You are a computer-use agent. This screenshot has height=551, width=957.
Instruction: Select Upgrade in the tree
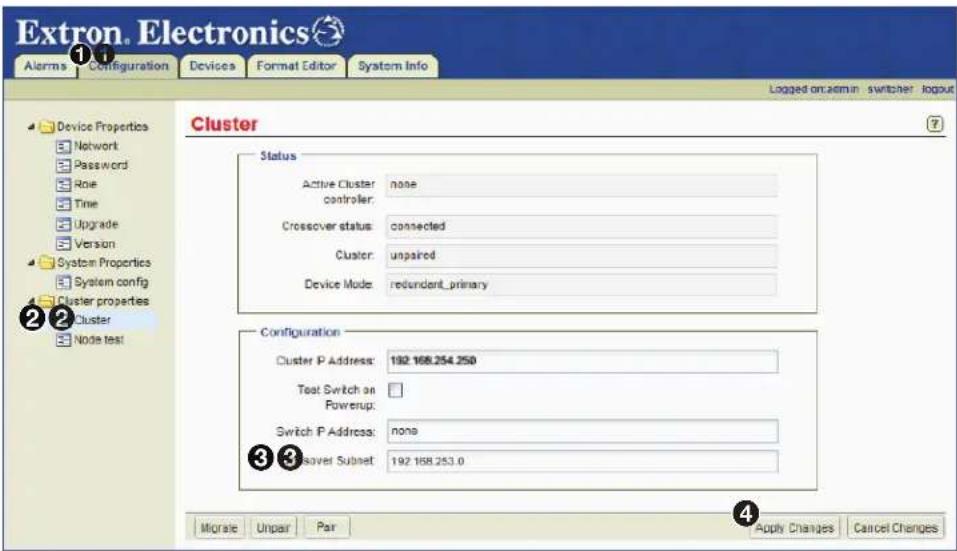pyautogui.click(x=96, y=224)
